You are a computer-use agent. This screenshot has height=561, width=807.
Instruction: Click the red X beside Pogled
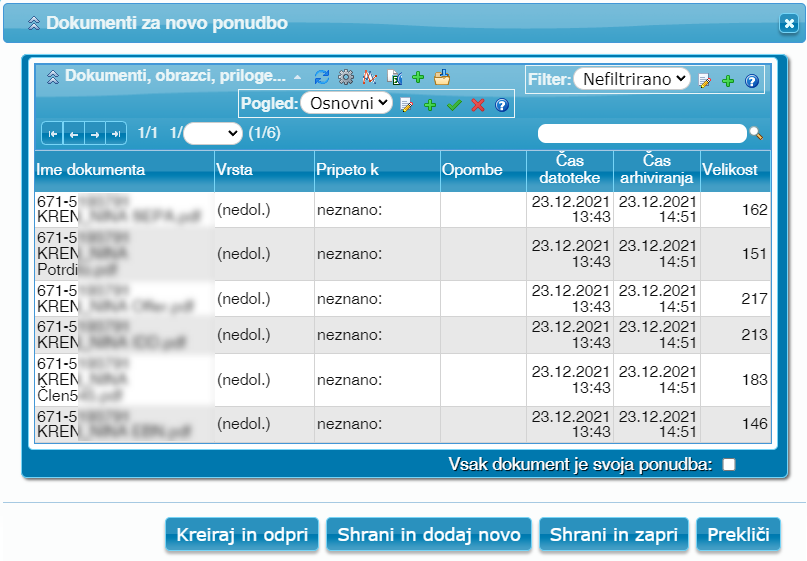click(478, 104)
